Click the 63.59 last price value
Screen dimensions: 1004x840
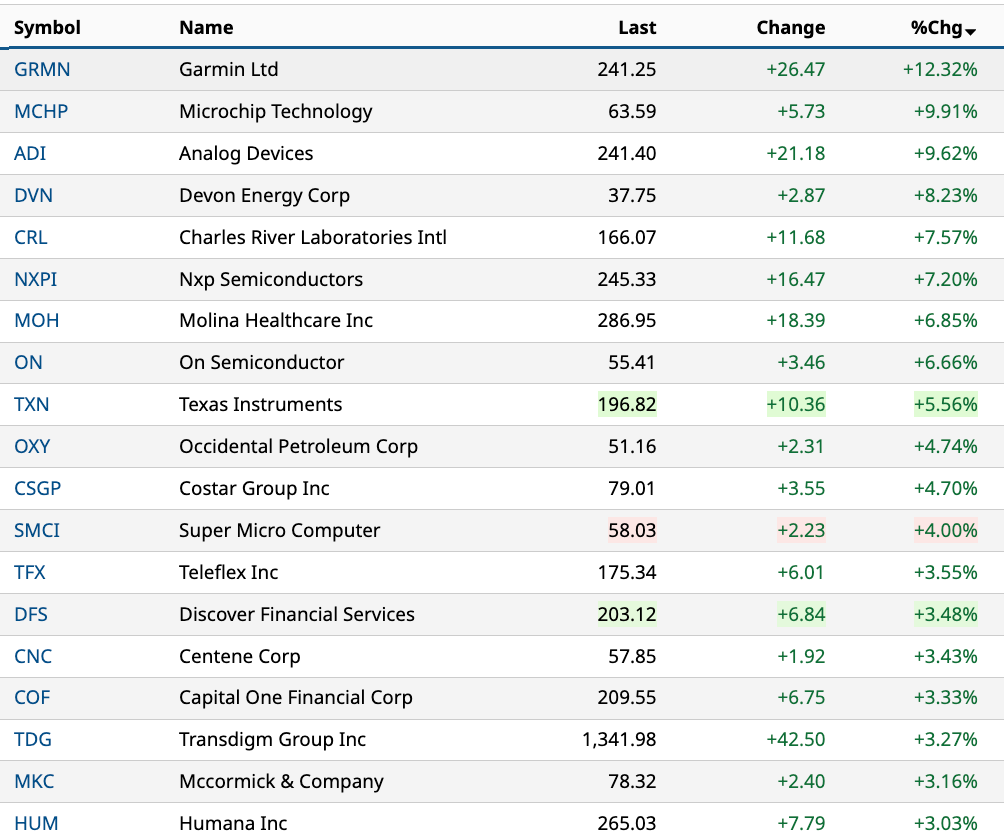[x=632, y=111]
